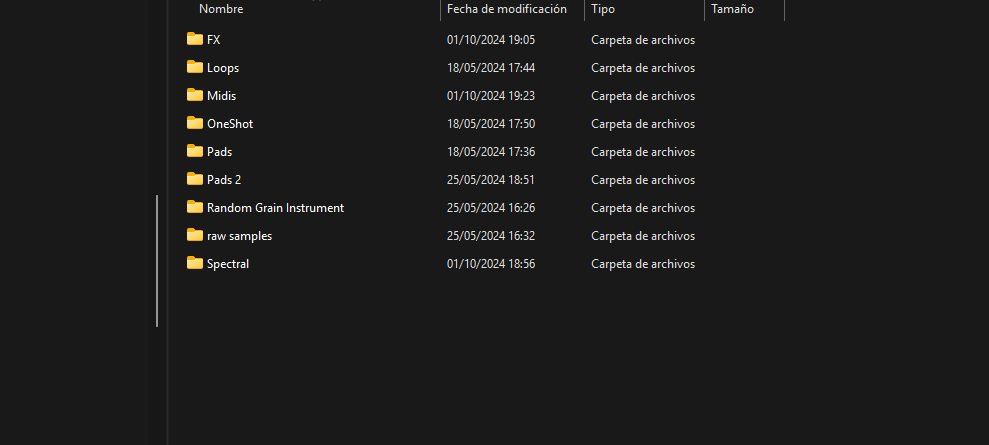
Task: Click the navigation pane scrollbar thumb
Action: [157, 261]
